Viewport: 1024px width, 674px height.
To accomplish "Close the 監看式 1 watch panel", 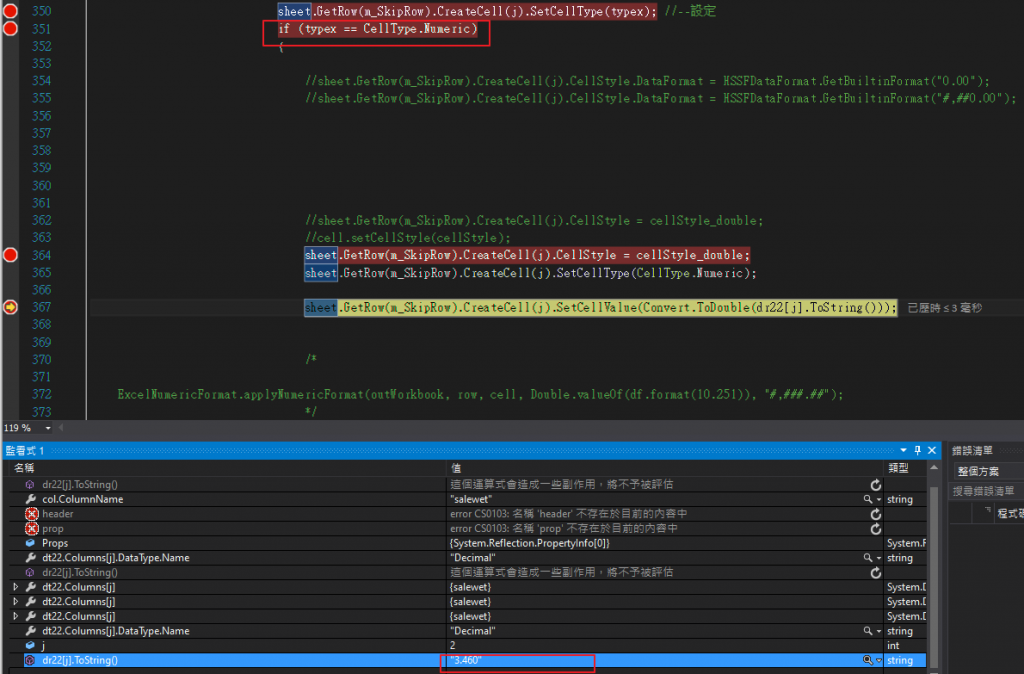I will point(932,450).
